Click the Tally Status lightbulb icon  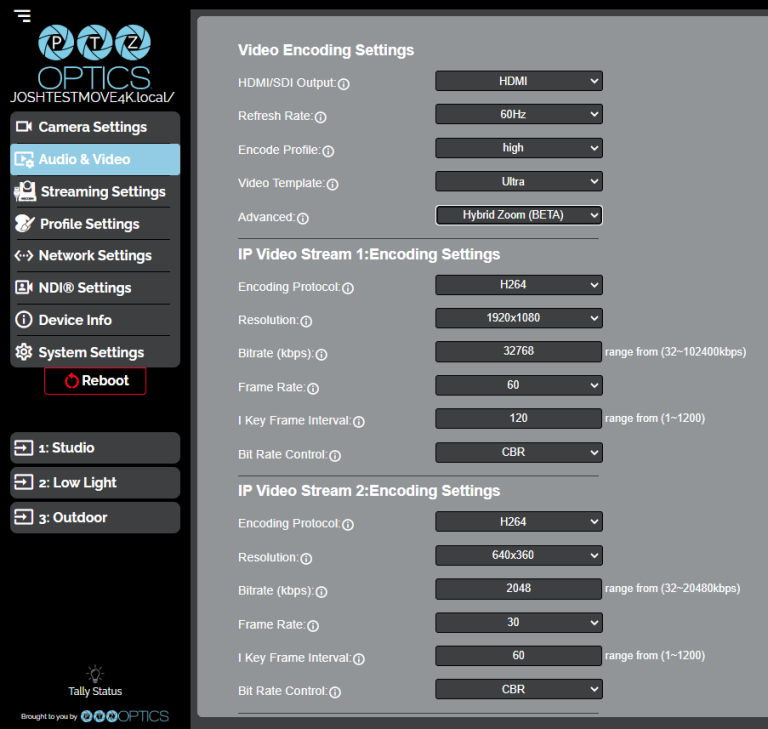point(95,673)
